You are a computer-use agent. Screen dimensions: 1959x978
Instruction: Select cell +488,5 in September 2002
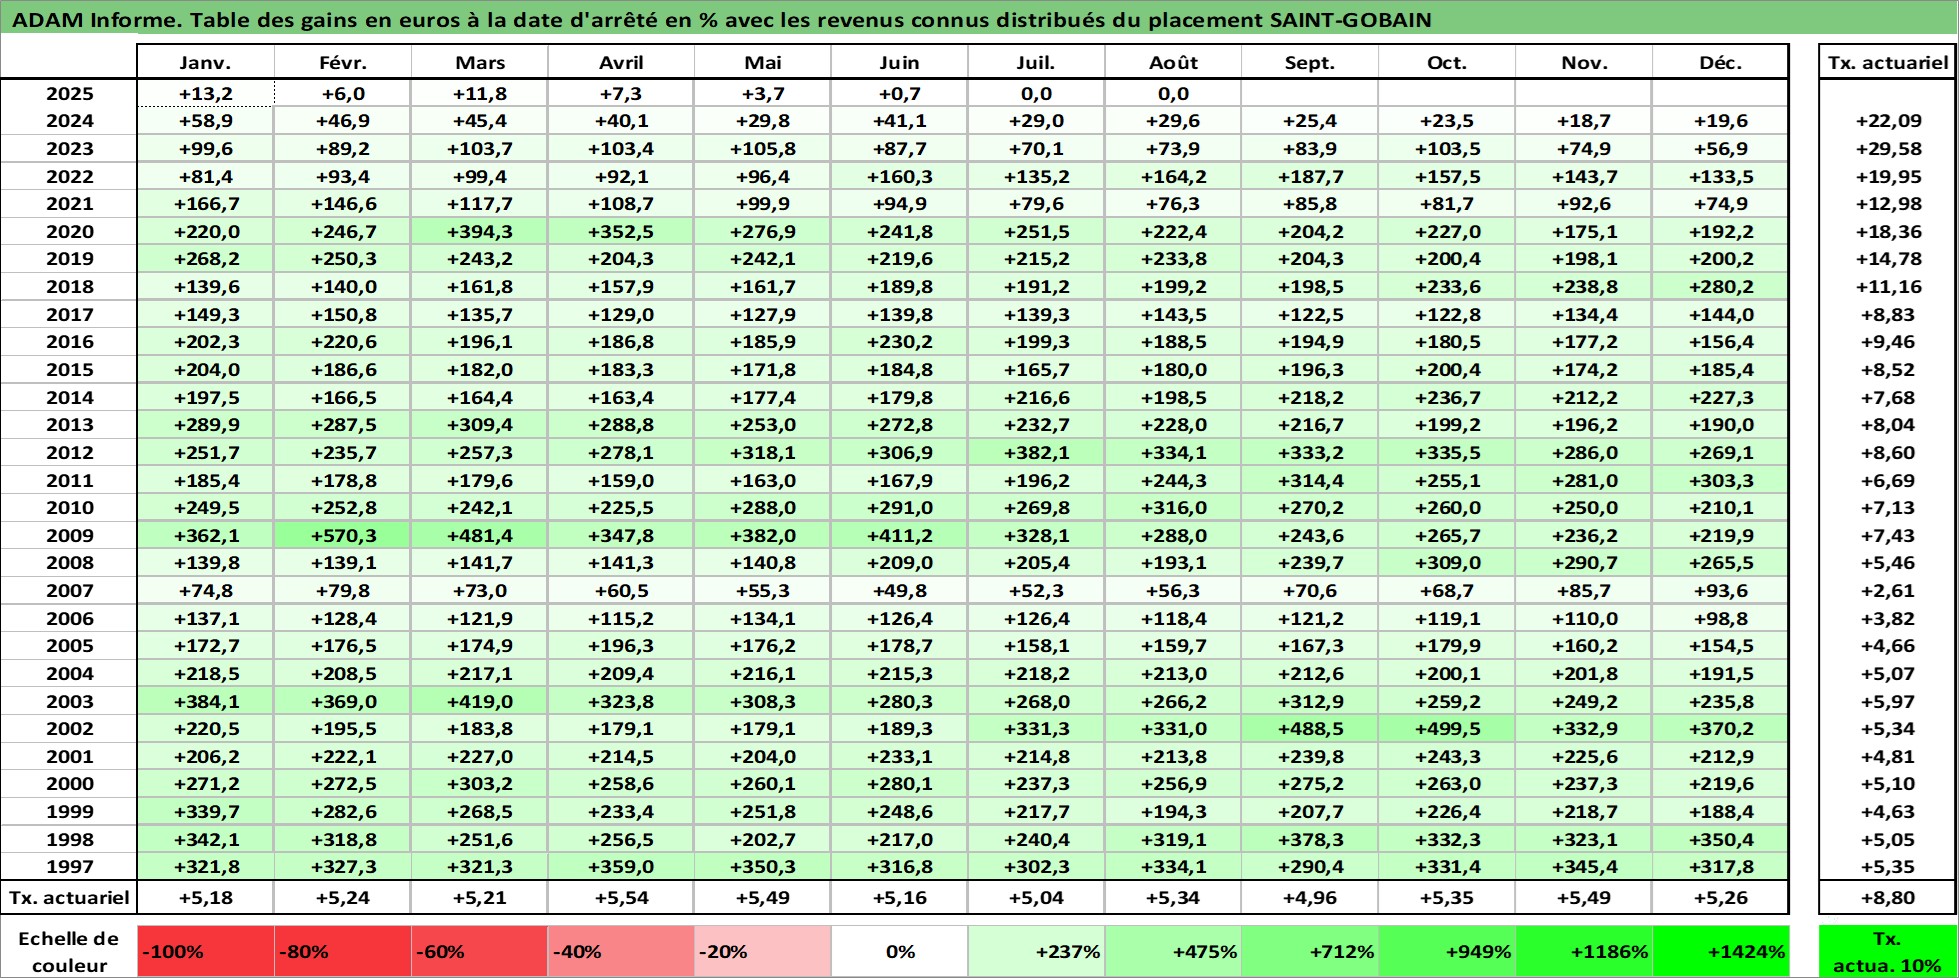[1310, 729]
